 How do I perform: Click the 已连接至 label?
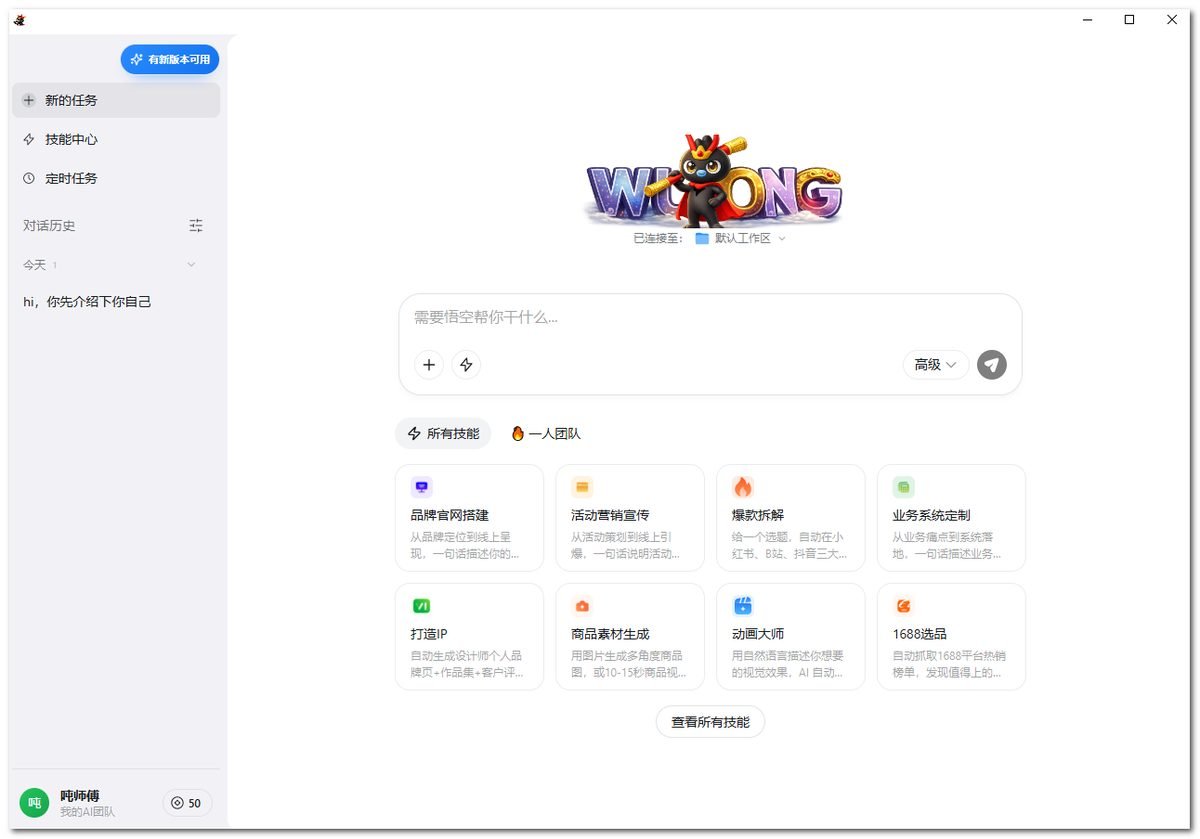[658, 239]
